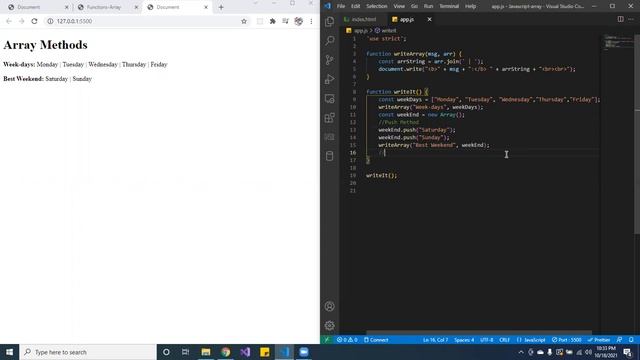The image size is (640, 360).
Task: Open the Run menu
Action: coord(428,6)
